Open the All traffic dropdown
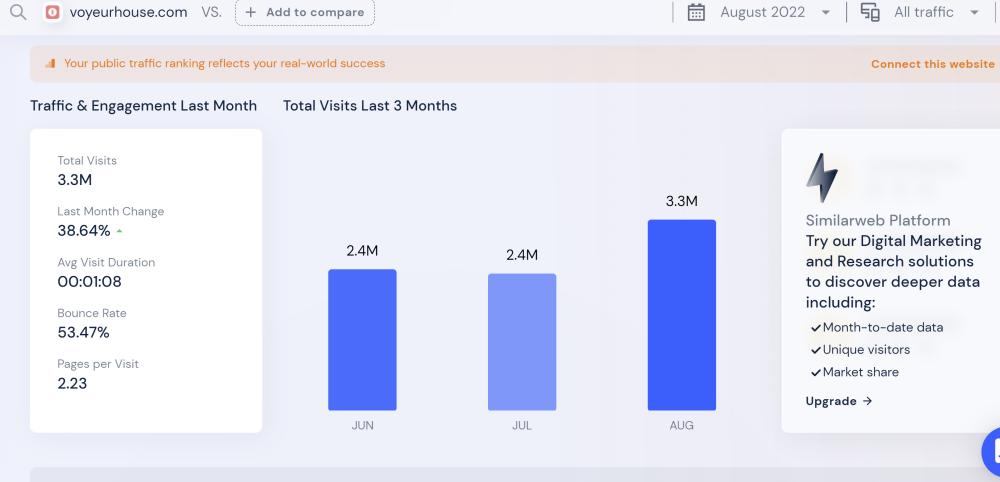This screenshot has height=482, width=1000. [x=974, y=13]
